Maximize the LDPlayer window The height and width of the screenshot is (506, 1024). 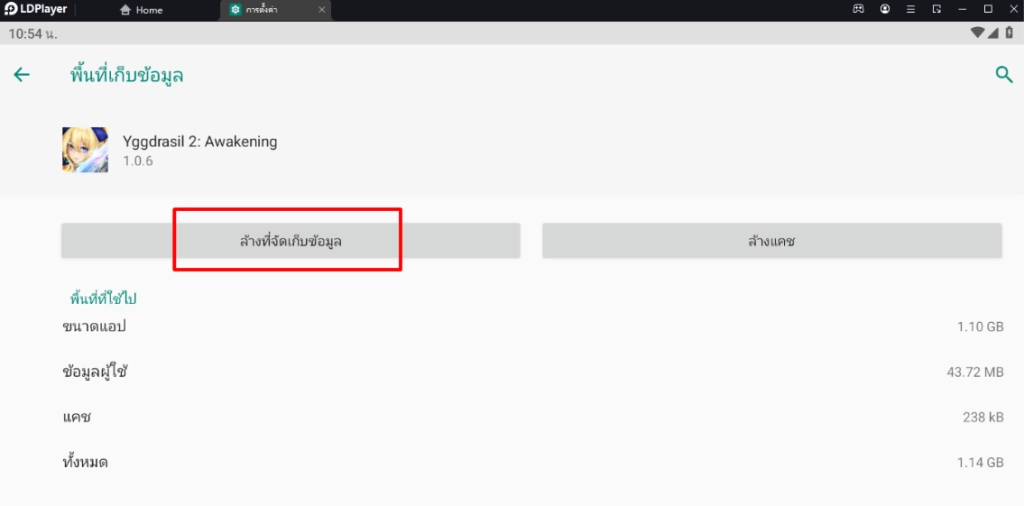click(x=987, y=9)
